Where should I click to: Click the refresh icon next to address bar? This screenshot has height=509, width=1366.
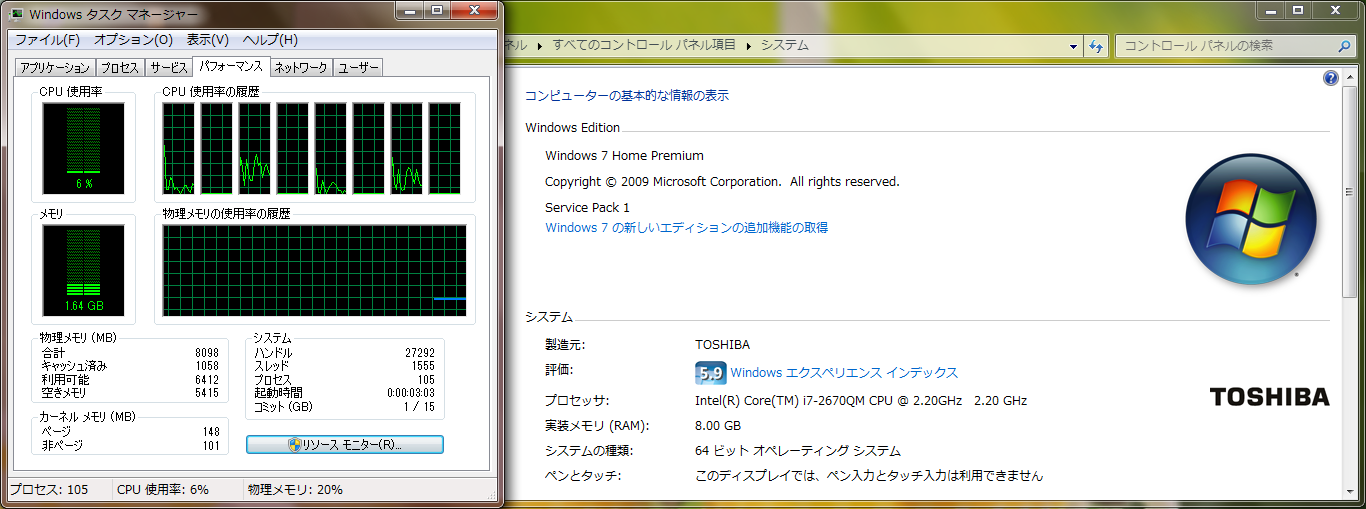pos(1096,46)
